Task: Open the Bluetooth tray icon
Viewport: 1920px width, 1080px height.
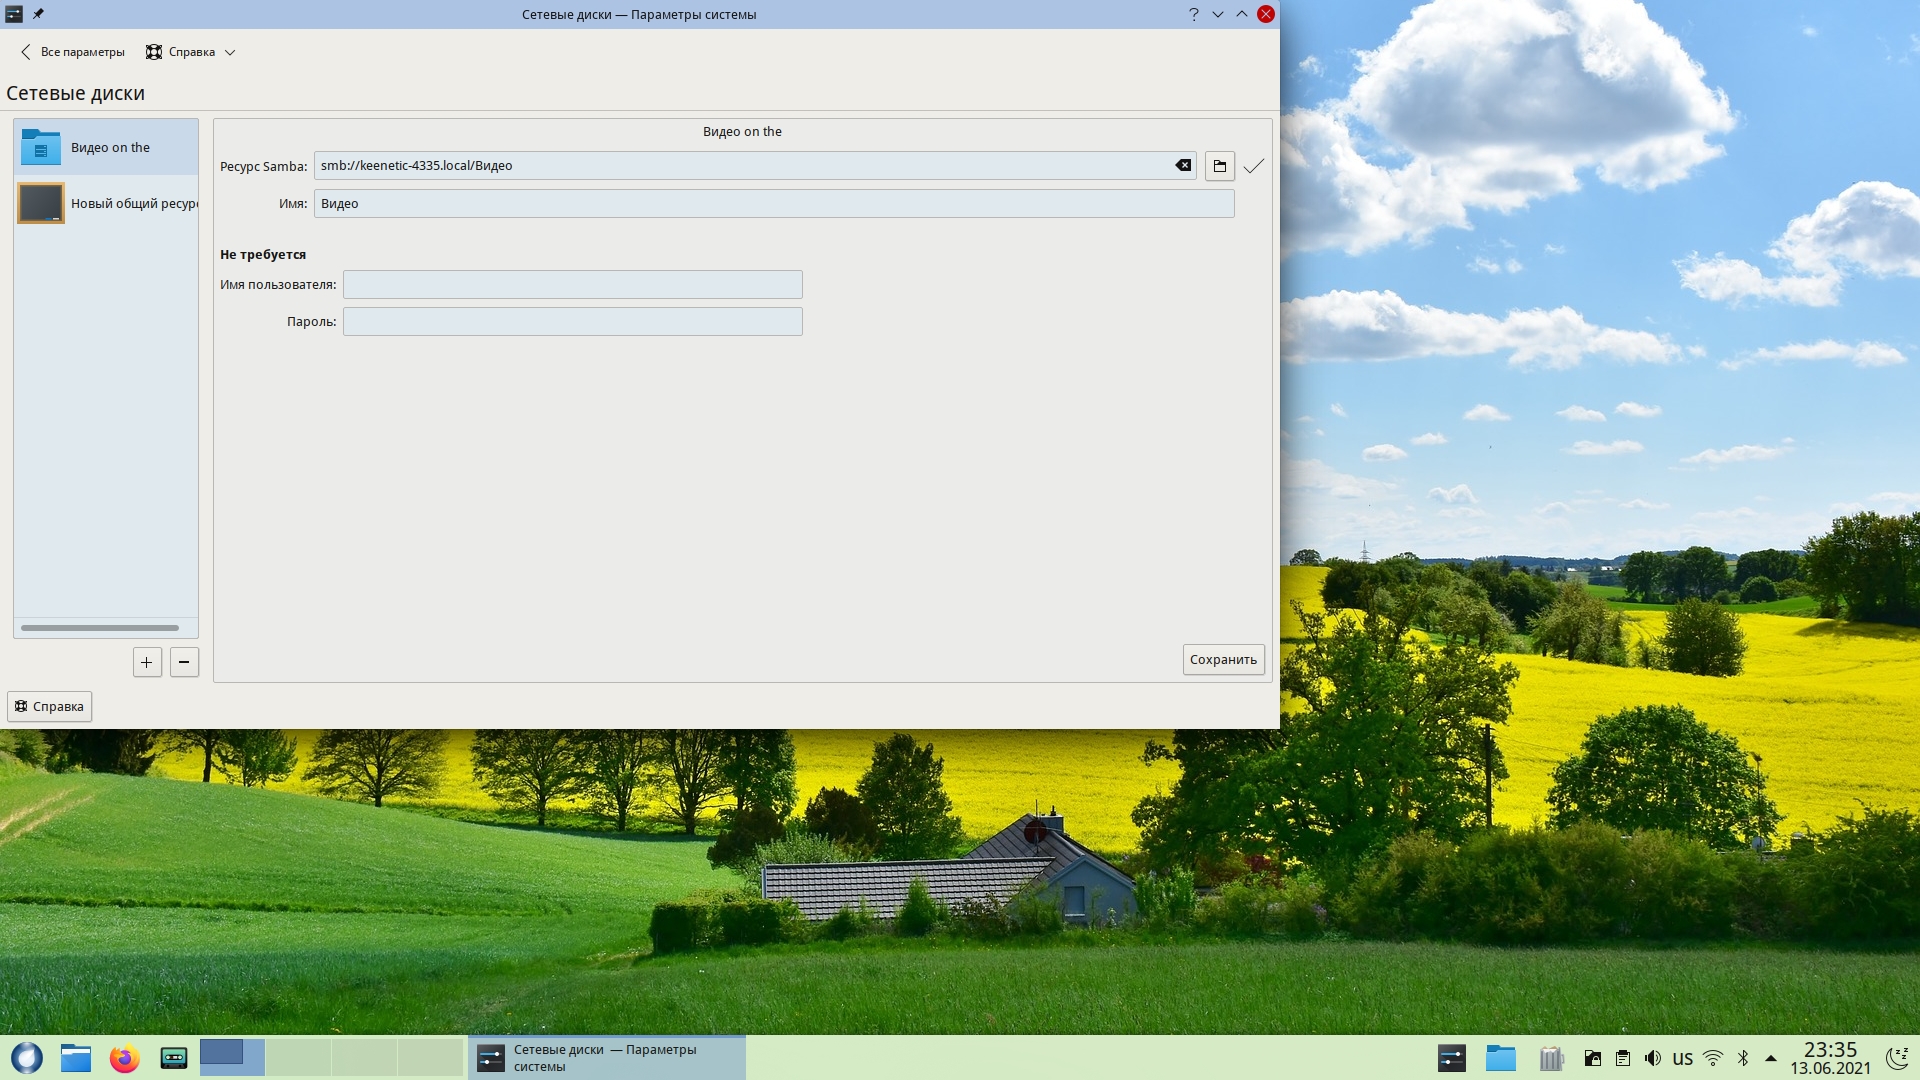Action: click(x=1743, y=1058)
